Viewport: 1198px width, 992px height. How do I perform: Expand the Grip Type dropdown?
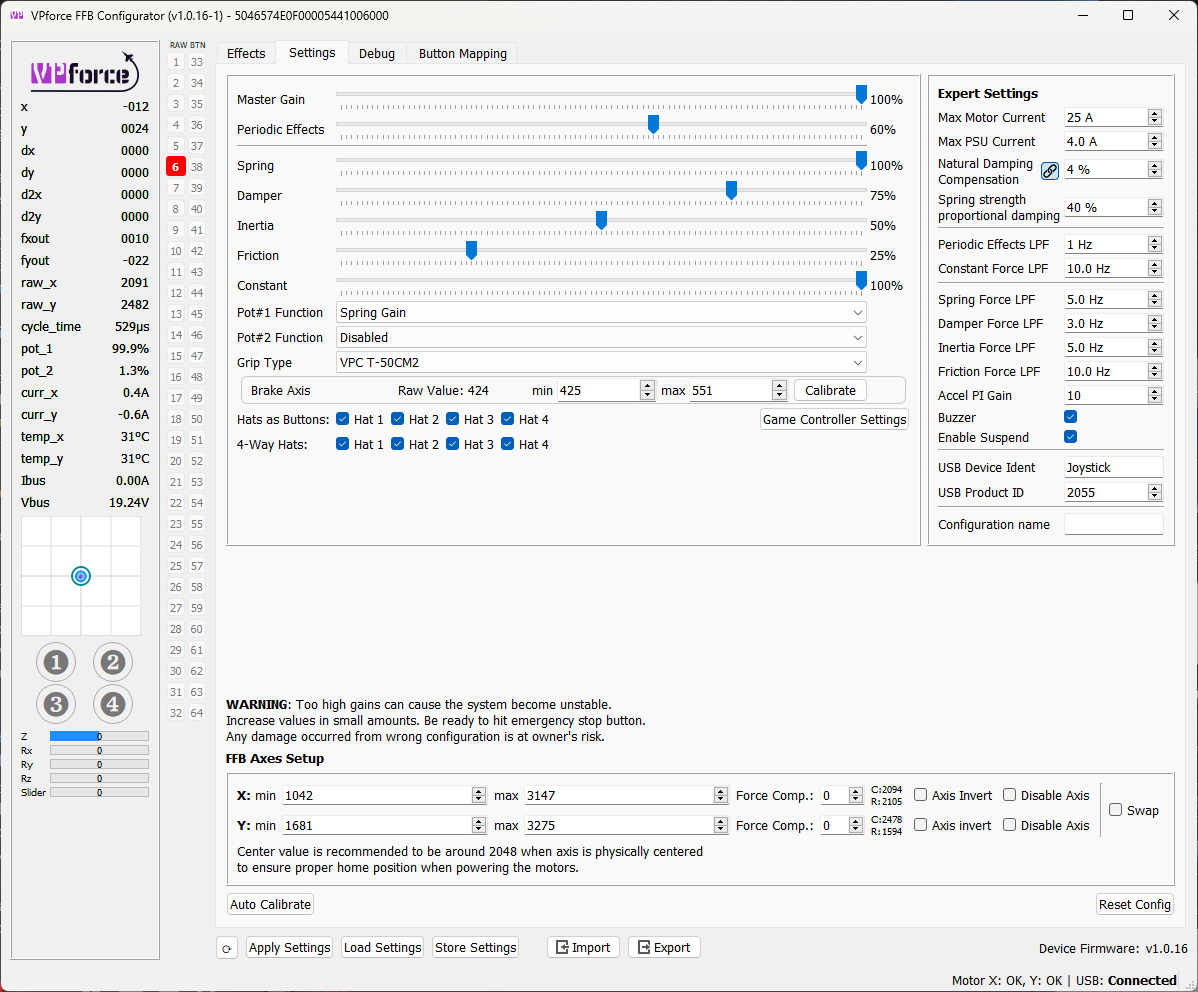pos(601,362)
